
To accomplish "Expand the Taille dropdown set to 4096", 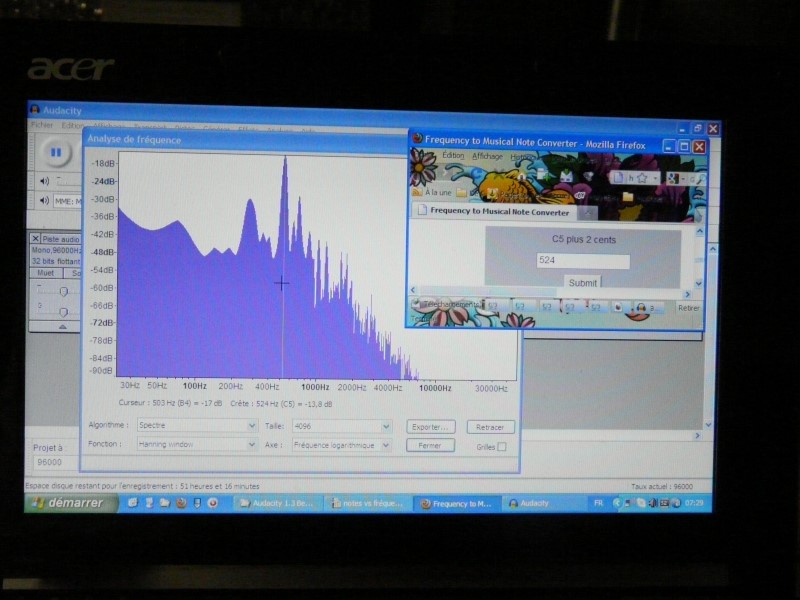I will [341, 426].
